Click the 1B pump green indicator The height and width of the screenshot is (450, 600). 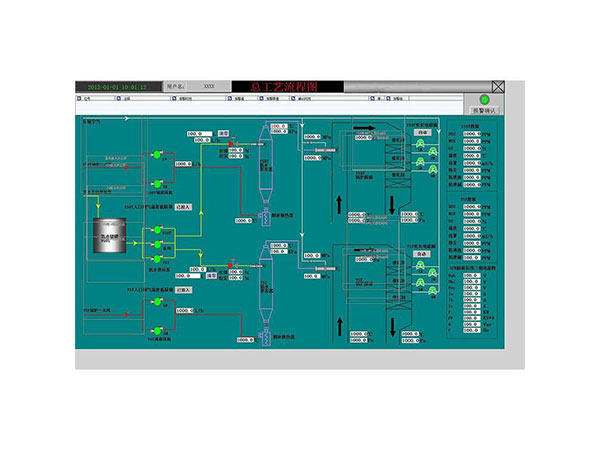coord(158,183)
